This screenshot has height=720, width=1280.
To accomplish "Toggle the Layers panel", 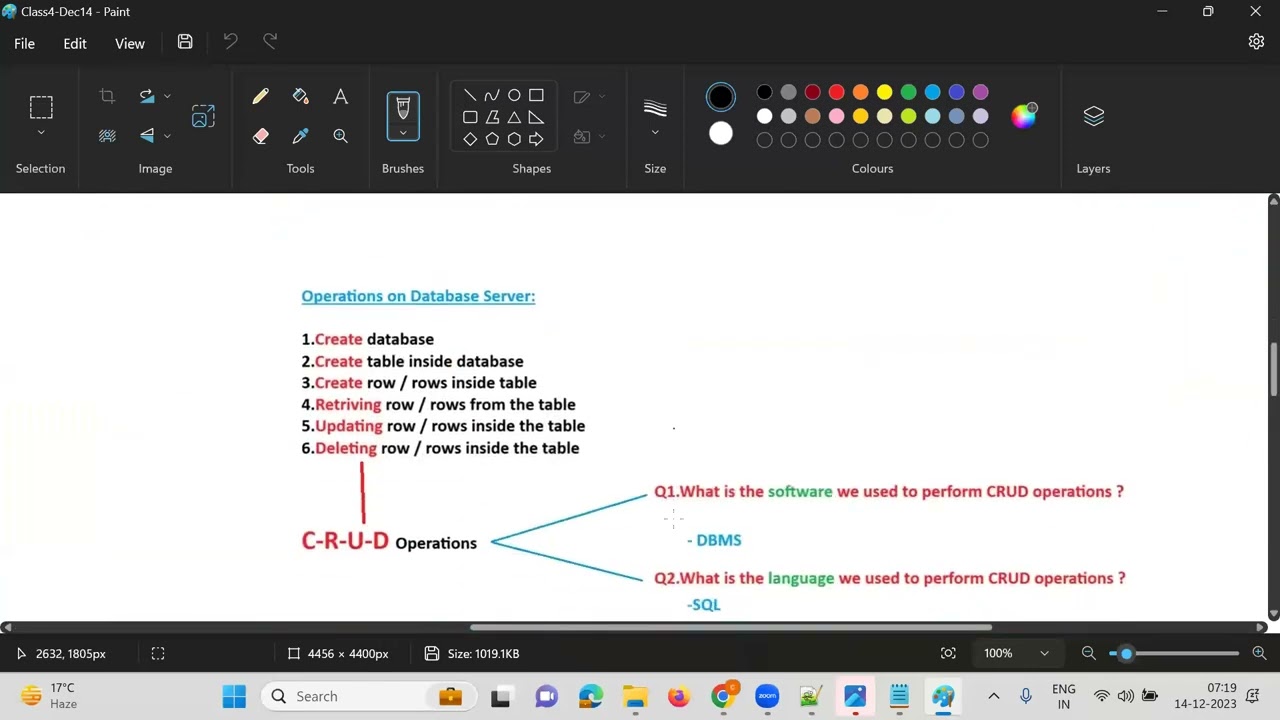I will click(x=1093, y=116).
